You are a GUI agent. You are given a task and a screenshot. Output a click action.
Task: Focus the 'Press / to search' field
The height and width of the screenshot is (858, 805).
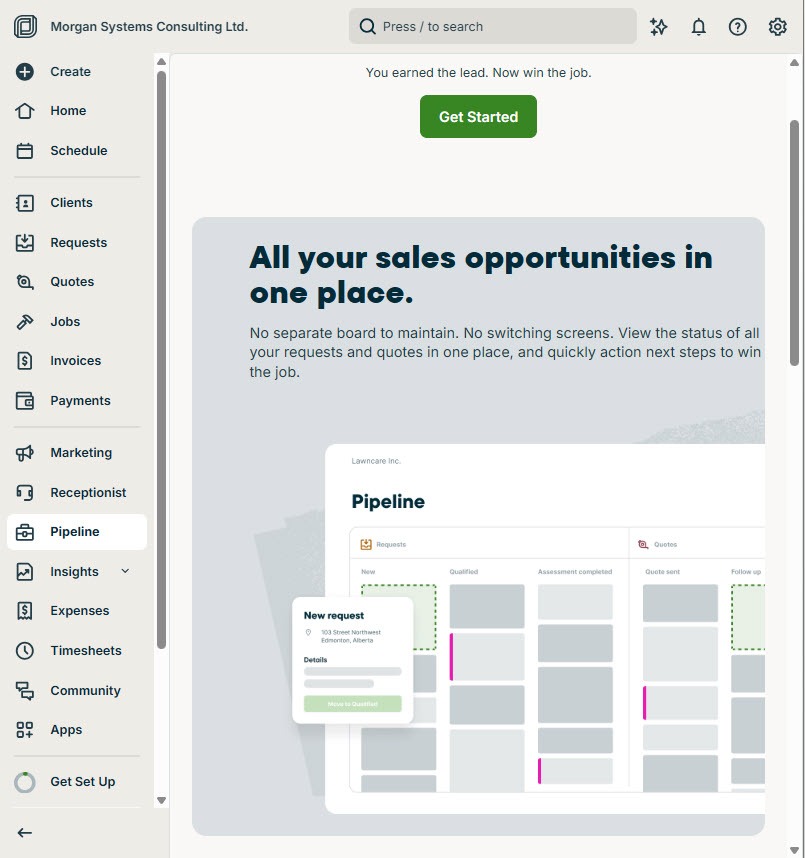[493, 26]
